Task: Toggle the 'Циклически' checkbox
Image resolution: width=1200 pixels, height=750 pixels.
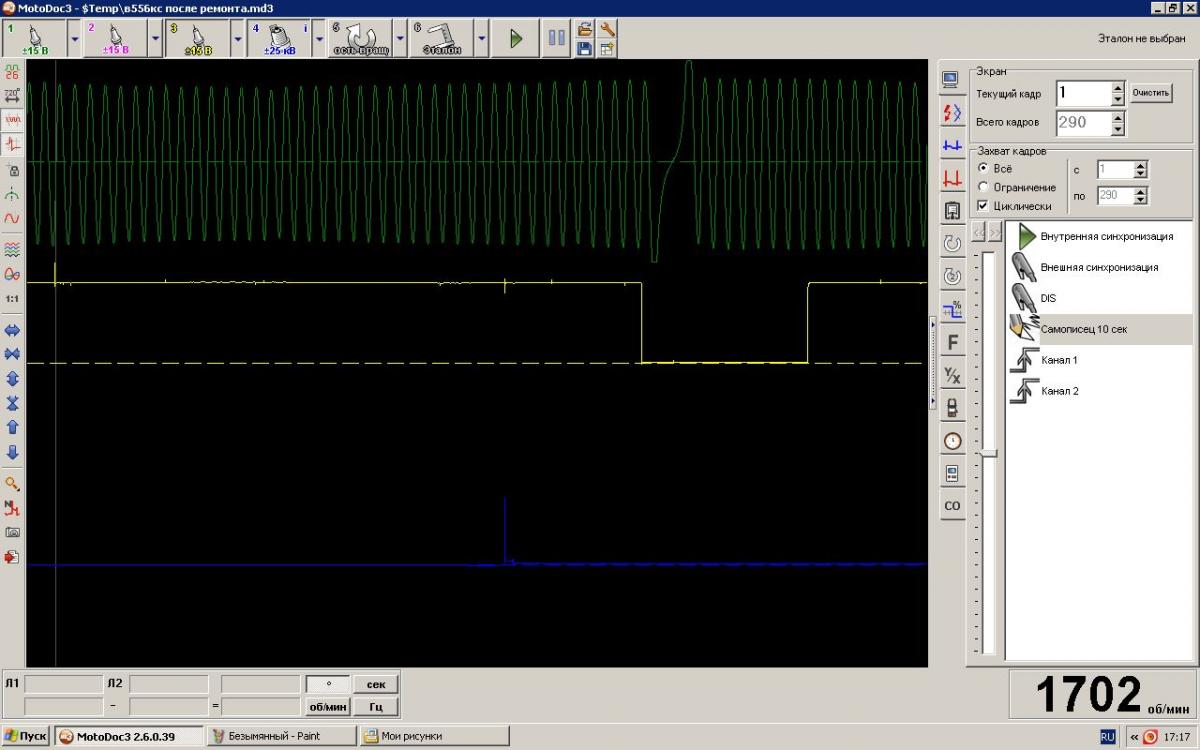Action: point(983,206)
